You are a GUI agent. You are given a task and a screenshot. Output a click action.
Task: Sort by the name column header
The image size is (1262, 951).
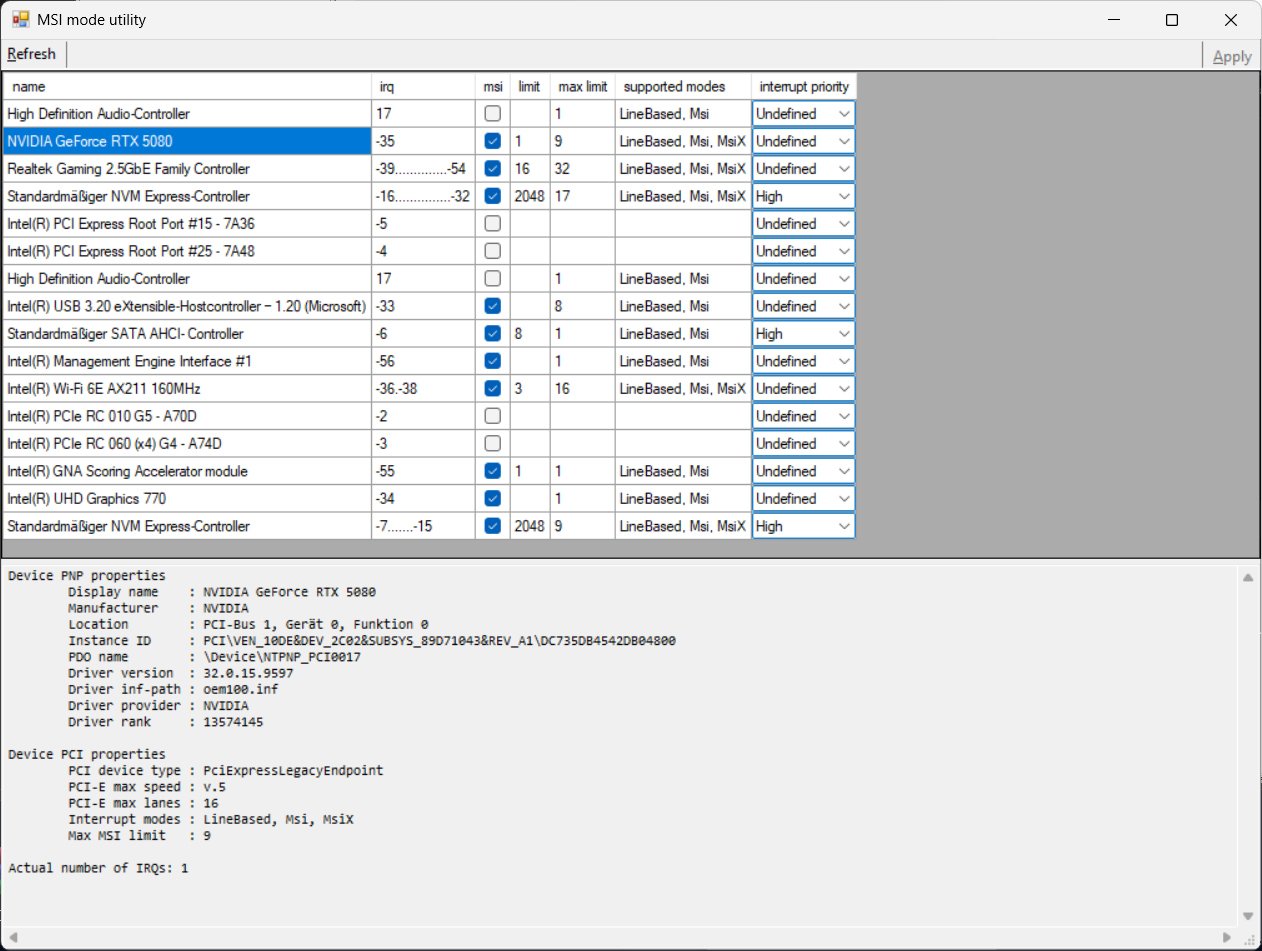coord(187,86)
